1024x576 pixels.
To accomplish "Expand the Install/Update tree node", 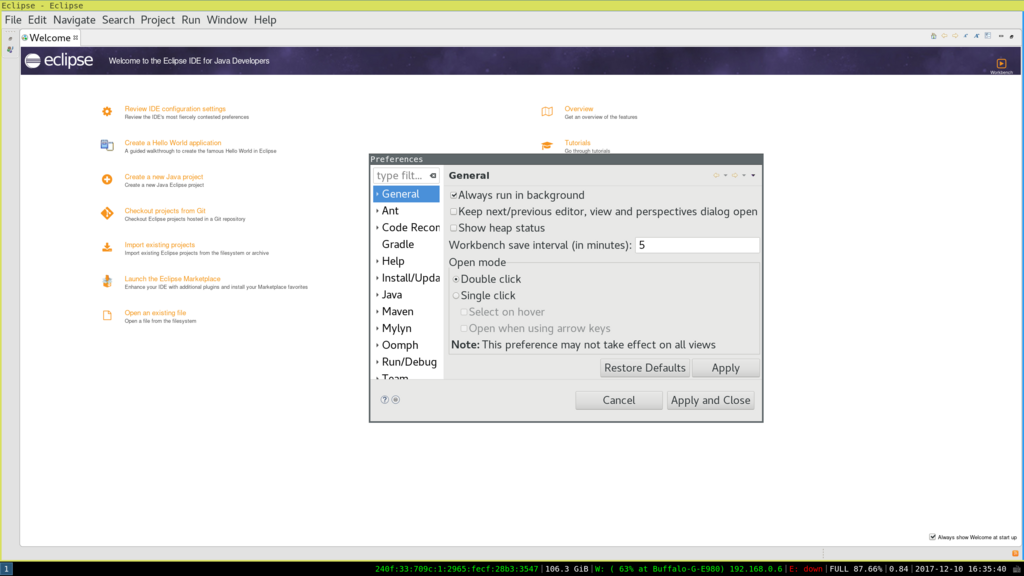I will [377, 278].
